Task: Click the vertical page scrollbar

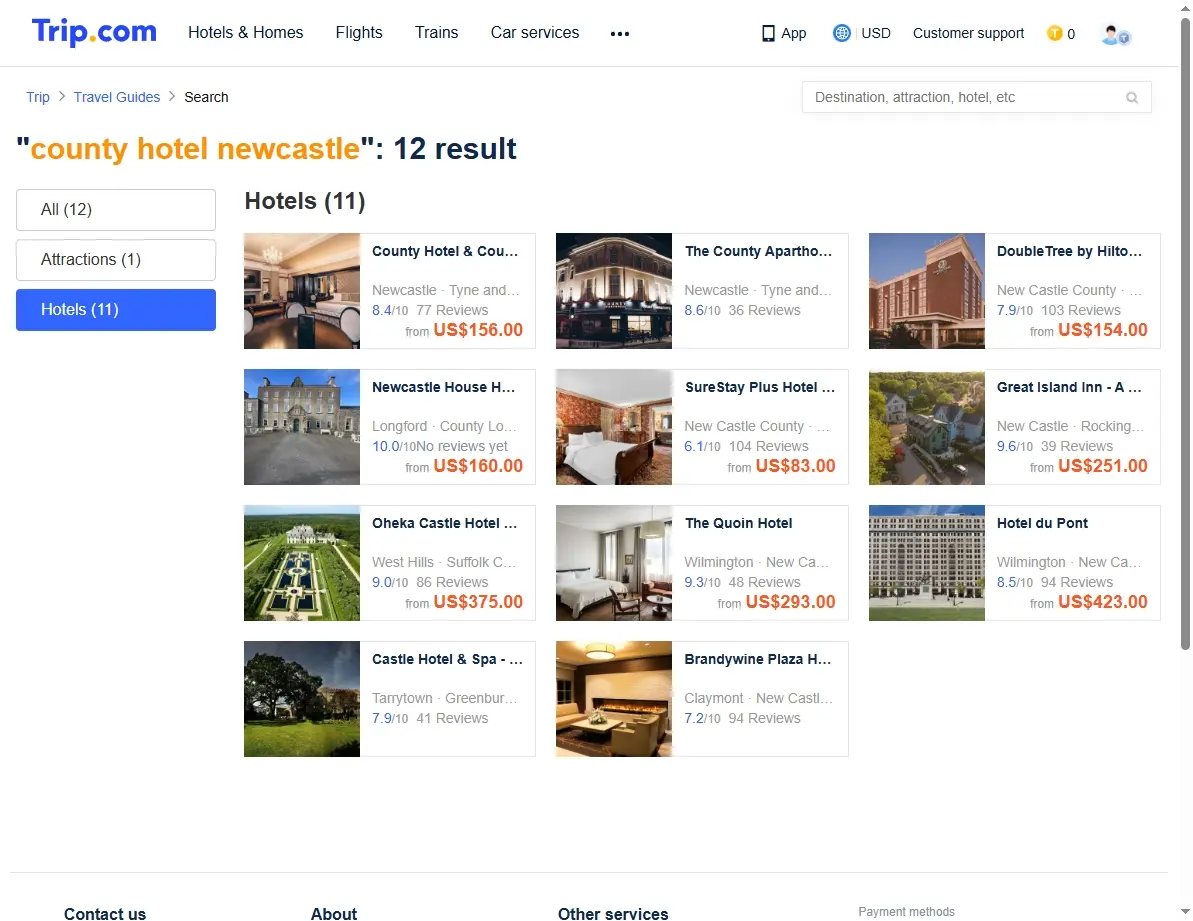Action: pyautogui.click(x=1185, y=335)
